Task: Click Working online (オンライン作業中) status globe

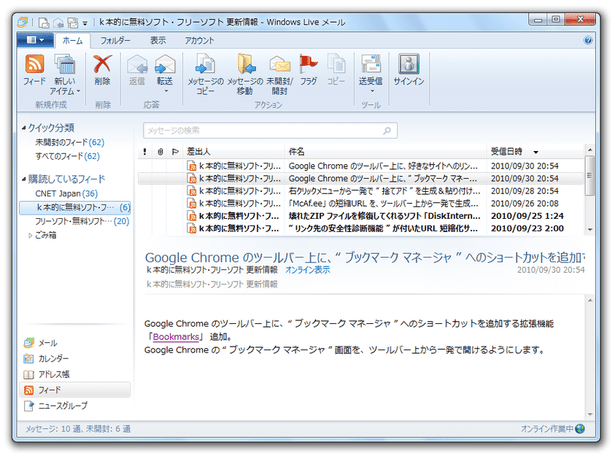Action: (580, 429)
